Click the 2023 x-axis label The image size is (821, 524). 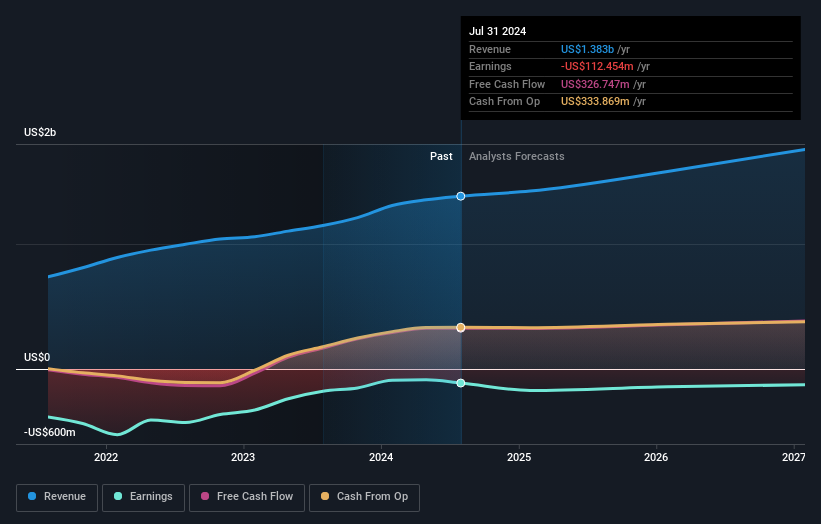click(x=243, y=458)
